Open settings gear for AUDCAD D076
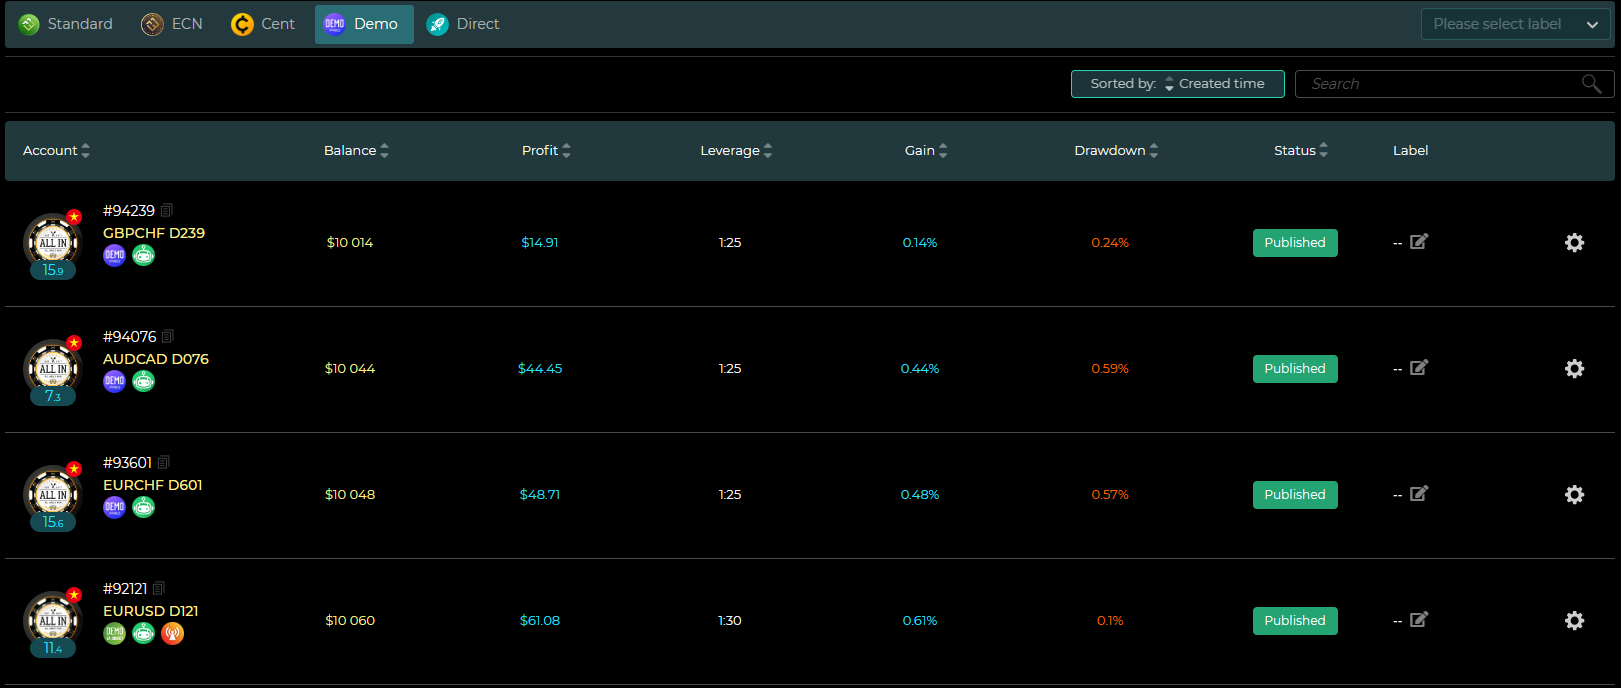This screenshot has height=688, width=1621. [1574, 369]
